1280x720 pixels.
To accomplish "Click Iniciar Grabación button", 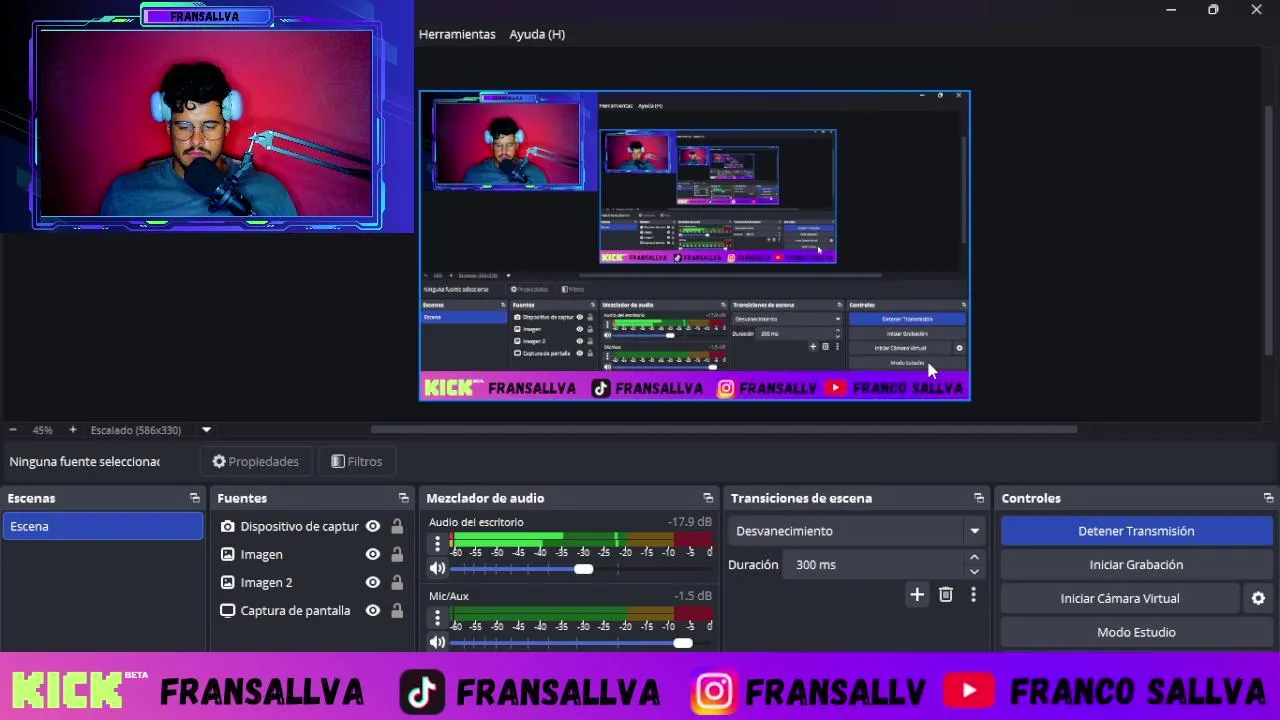I will [1136, 565].
